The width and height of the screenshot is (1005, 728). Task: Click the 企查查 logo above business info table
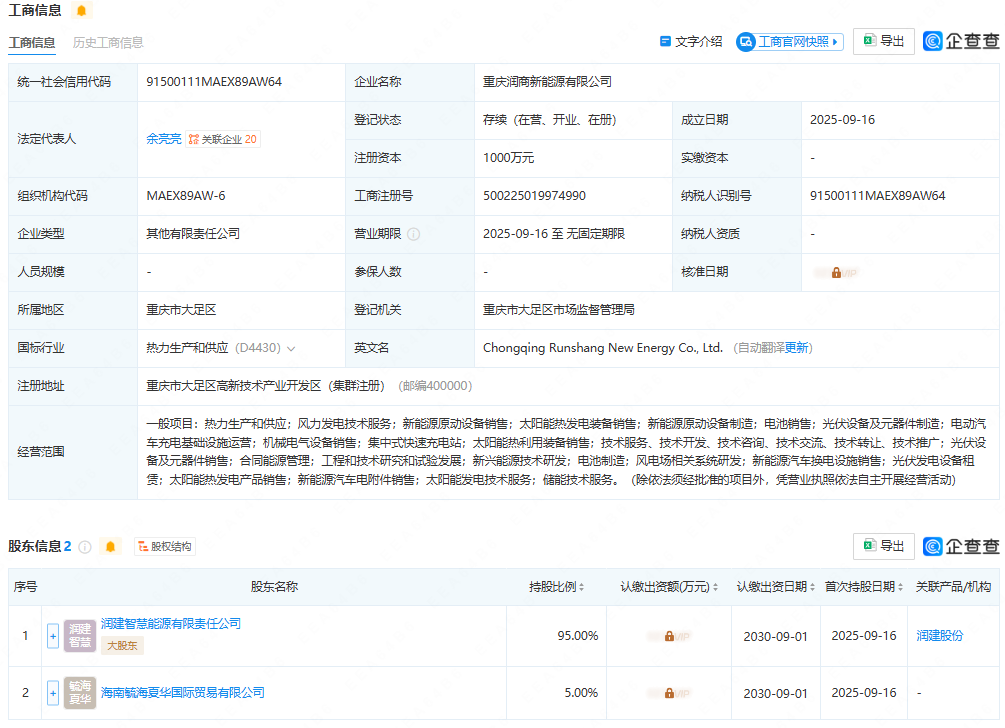click(961, 41)
